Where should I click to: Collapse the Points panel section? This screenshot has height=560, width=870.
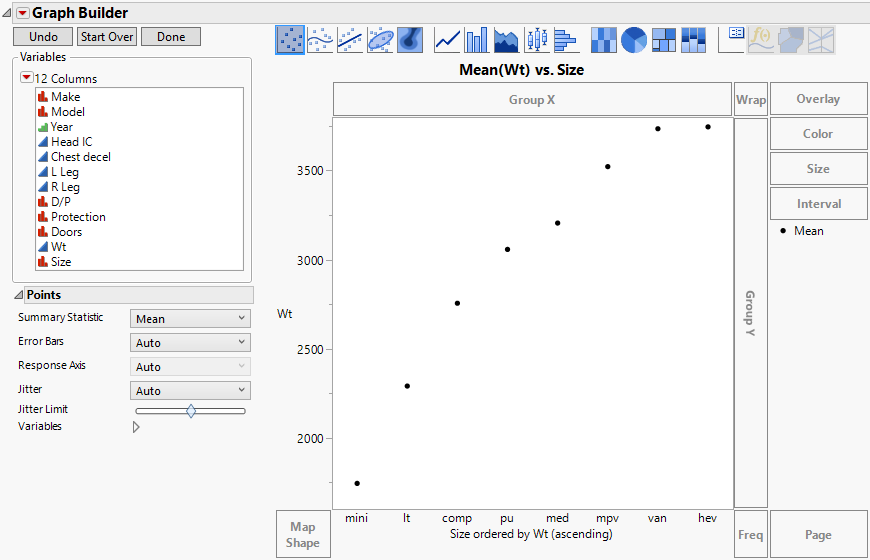click(x=19, y=295)
